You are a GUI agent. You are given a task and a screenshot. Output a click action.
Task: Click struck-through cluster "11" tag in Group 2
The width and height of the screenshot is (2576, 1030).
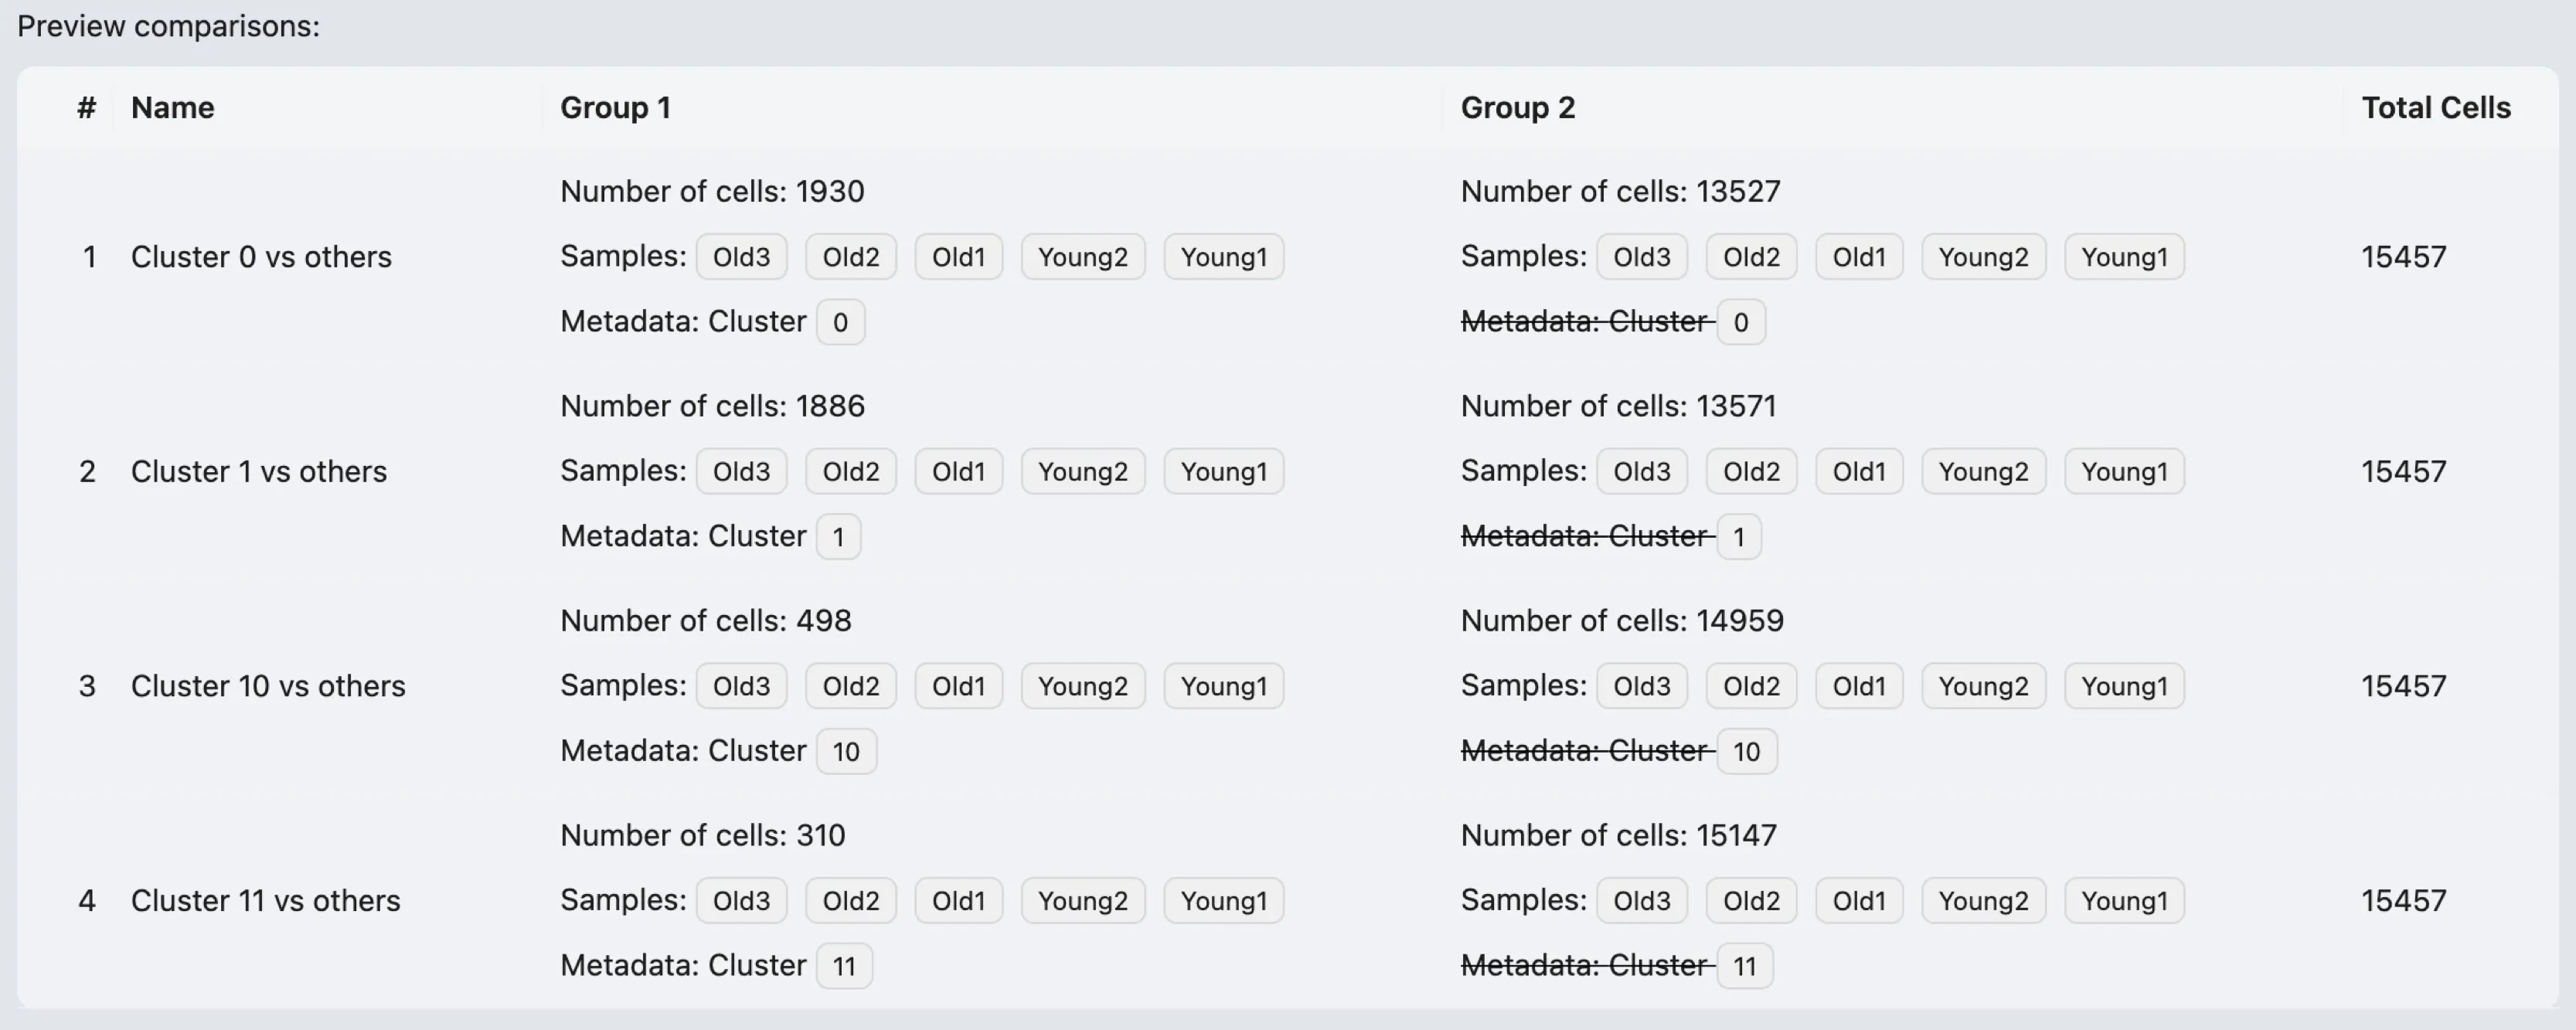[x=1744, y=967]
